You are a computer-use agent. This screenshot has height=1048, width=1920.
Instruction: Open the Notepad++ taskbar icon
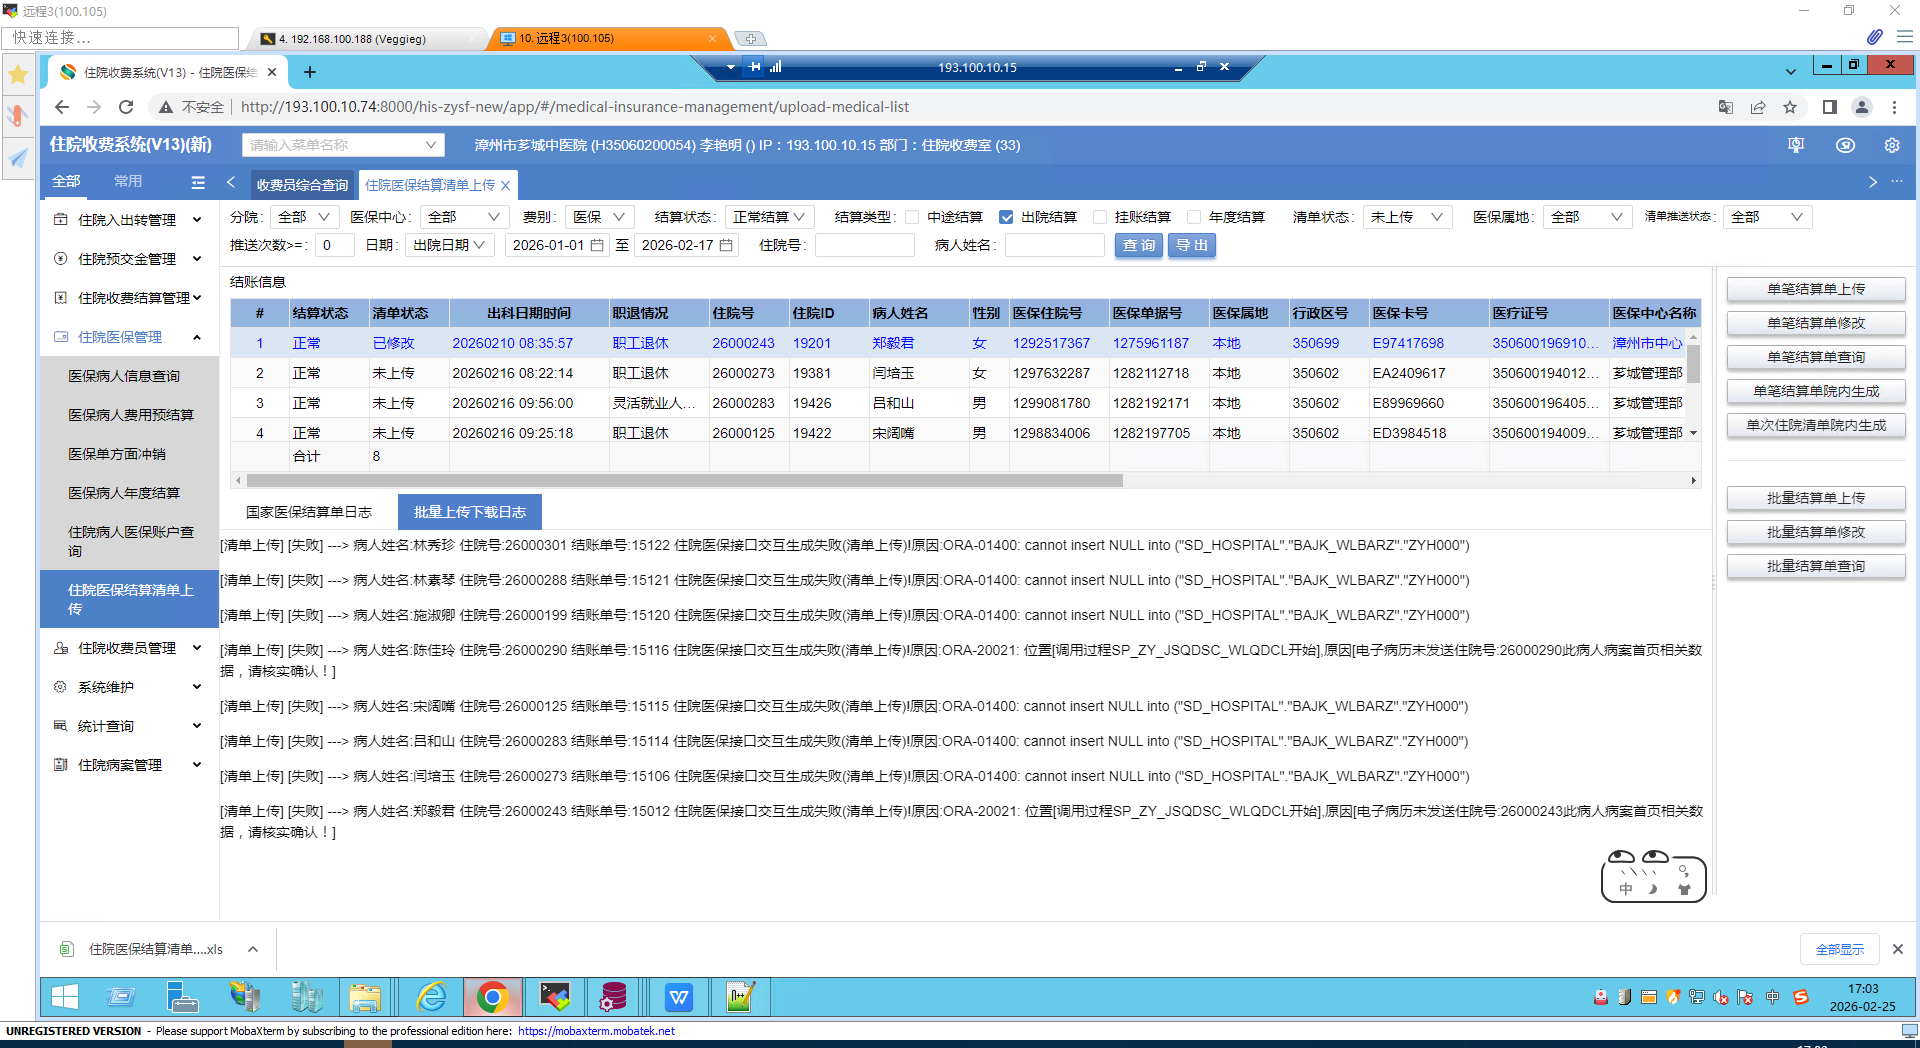point(740,997)
